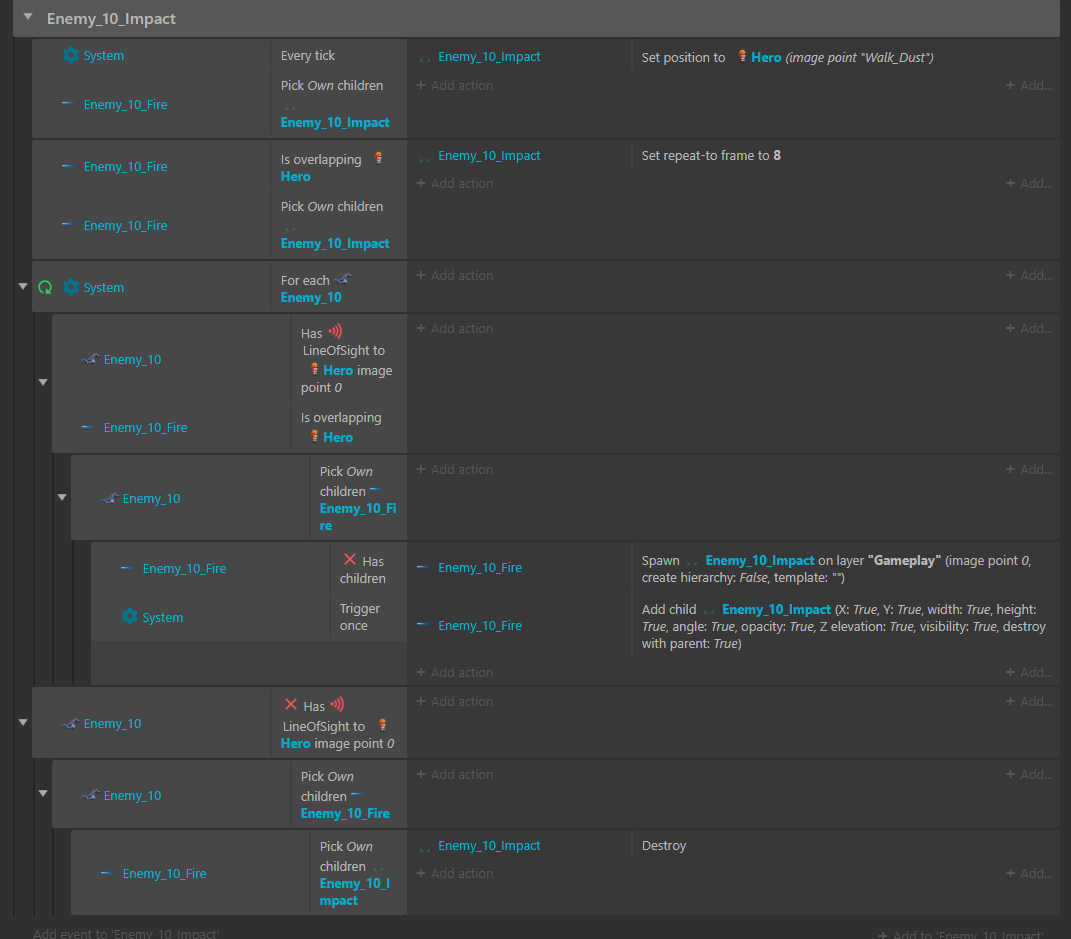Image resolution: width=1071 pixels, height=939 pixels.
Task: Select the Trigger once condition
Action: pos(359,617)
